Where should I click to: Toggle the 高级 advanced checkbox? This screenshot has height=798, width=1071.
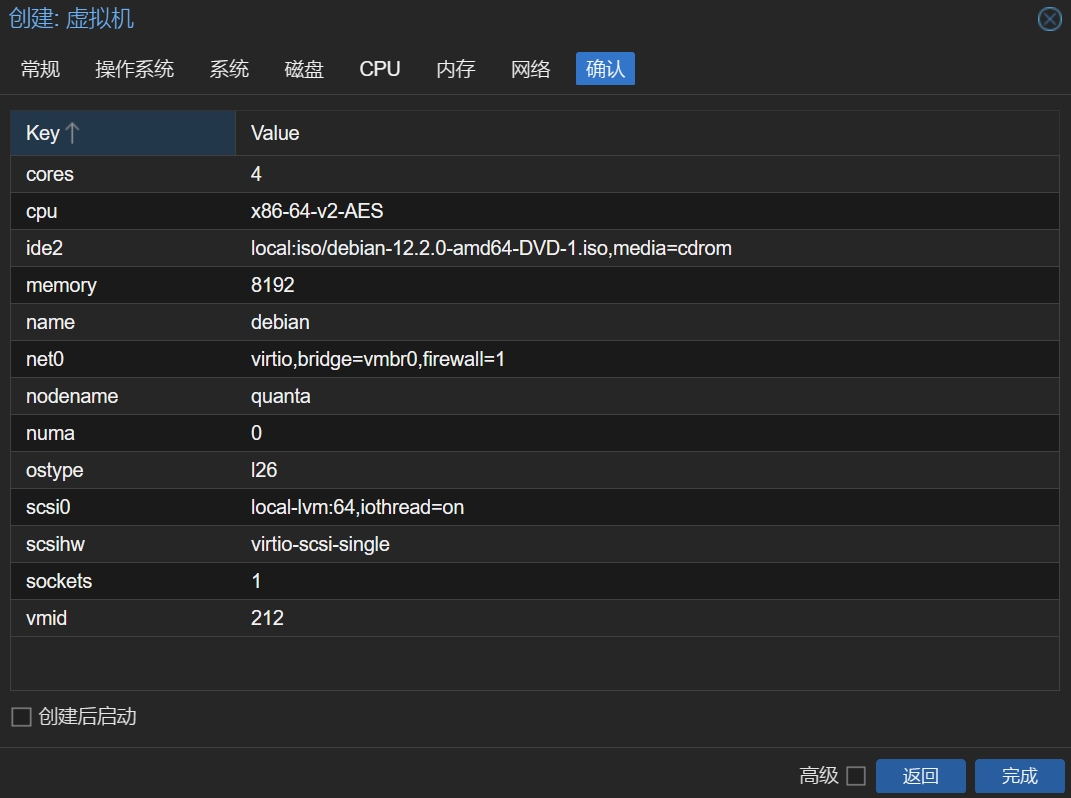click(x=856, y=776)
